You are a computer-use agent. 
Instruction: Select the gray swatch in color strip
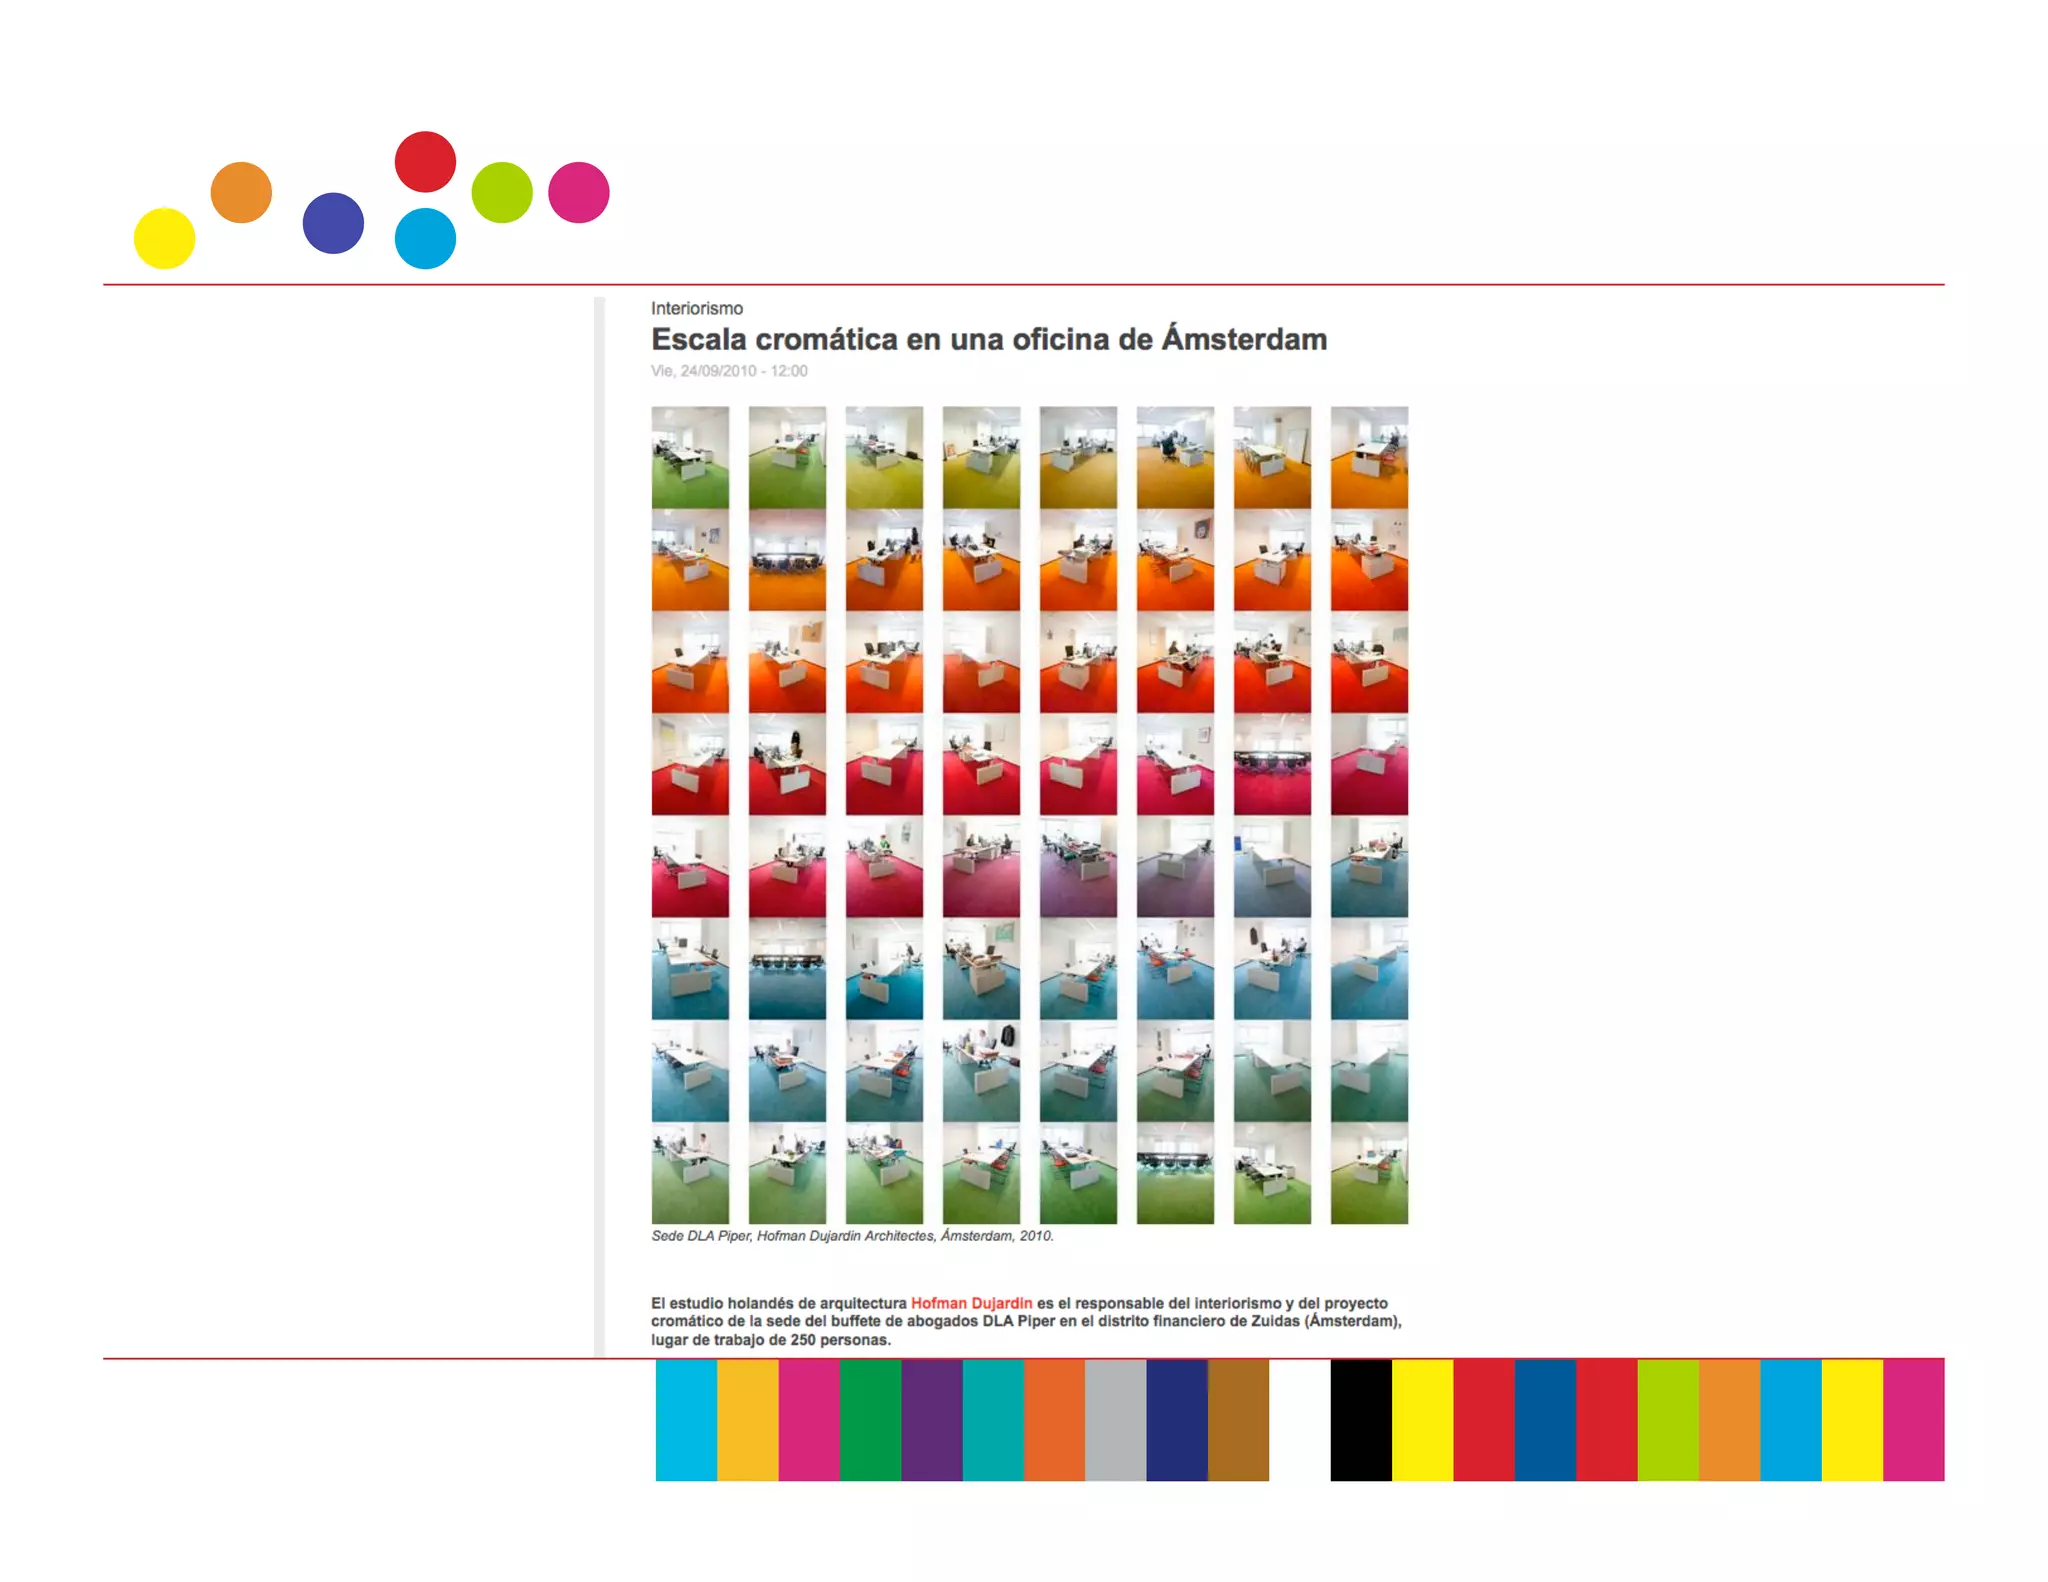[x=1115, y=1420]
